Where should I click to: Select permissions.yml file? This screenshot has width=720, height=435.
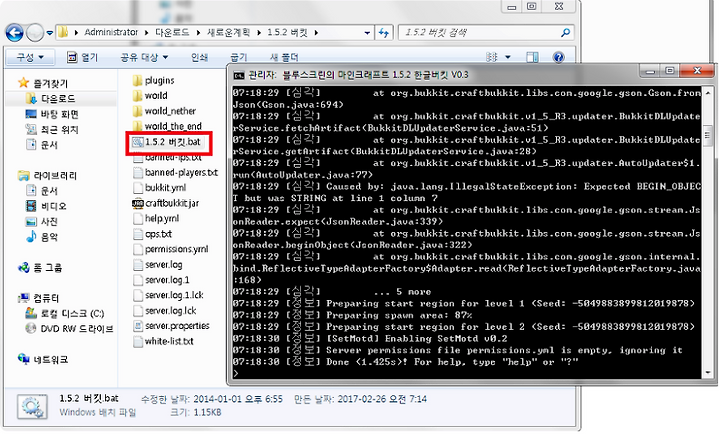(170, 249)
